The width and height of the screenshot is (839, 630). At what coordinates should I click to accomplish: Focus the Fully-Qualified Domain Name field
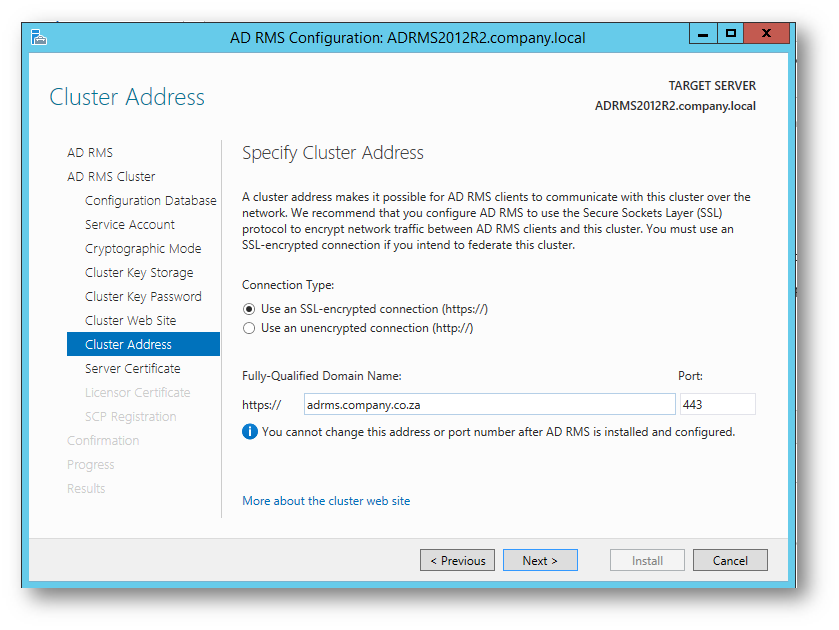(x=490, y=404)
